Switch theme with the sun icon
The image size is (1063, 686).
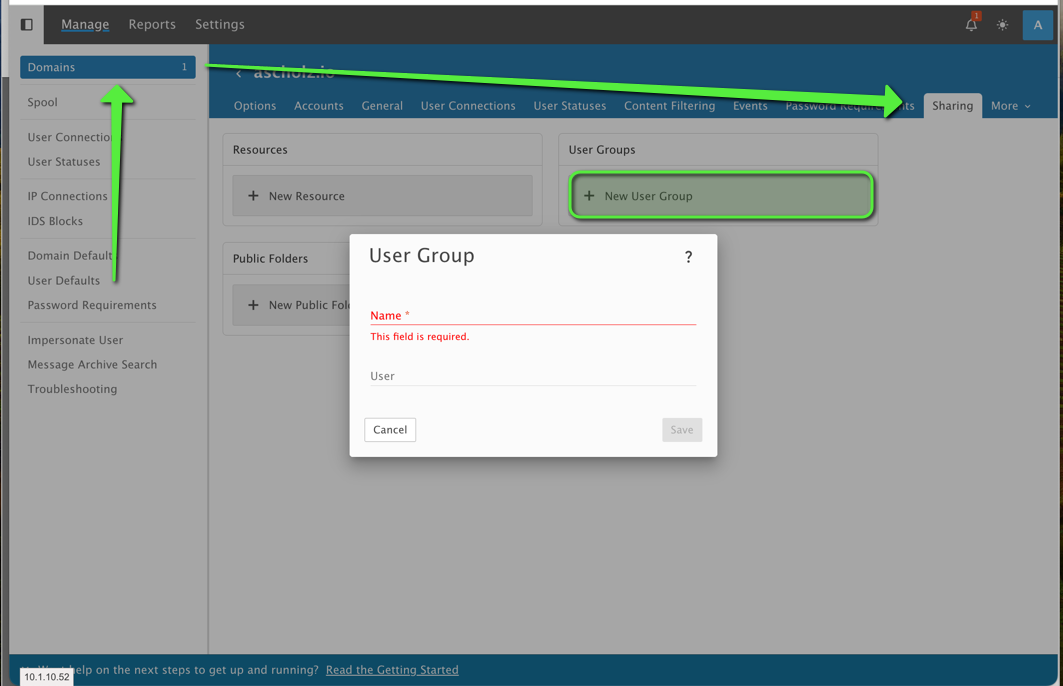(x=1002, y=25)
